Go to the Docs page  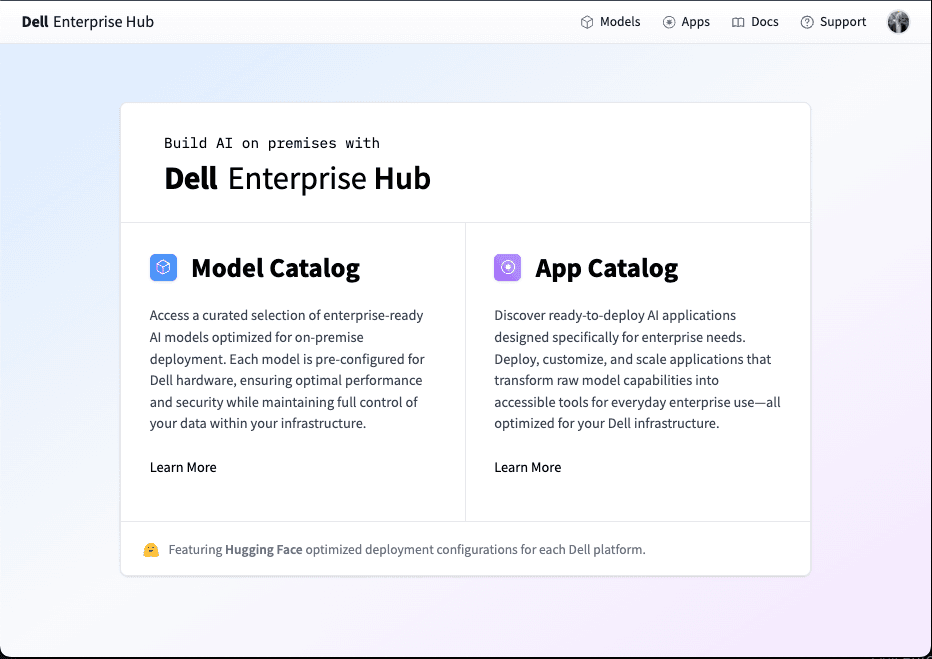pyautogui.click(x=755, y=22)
